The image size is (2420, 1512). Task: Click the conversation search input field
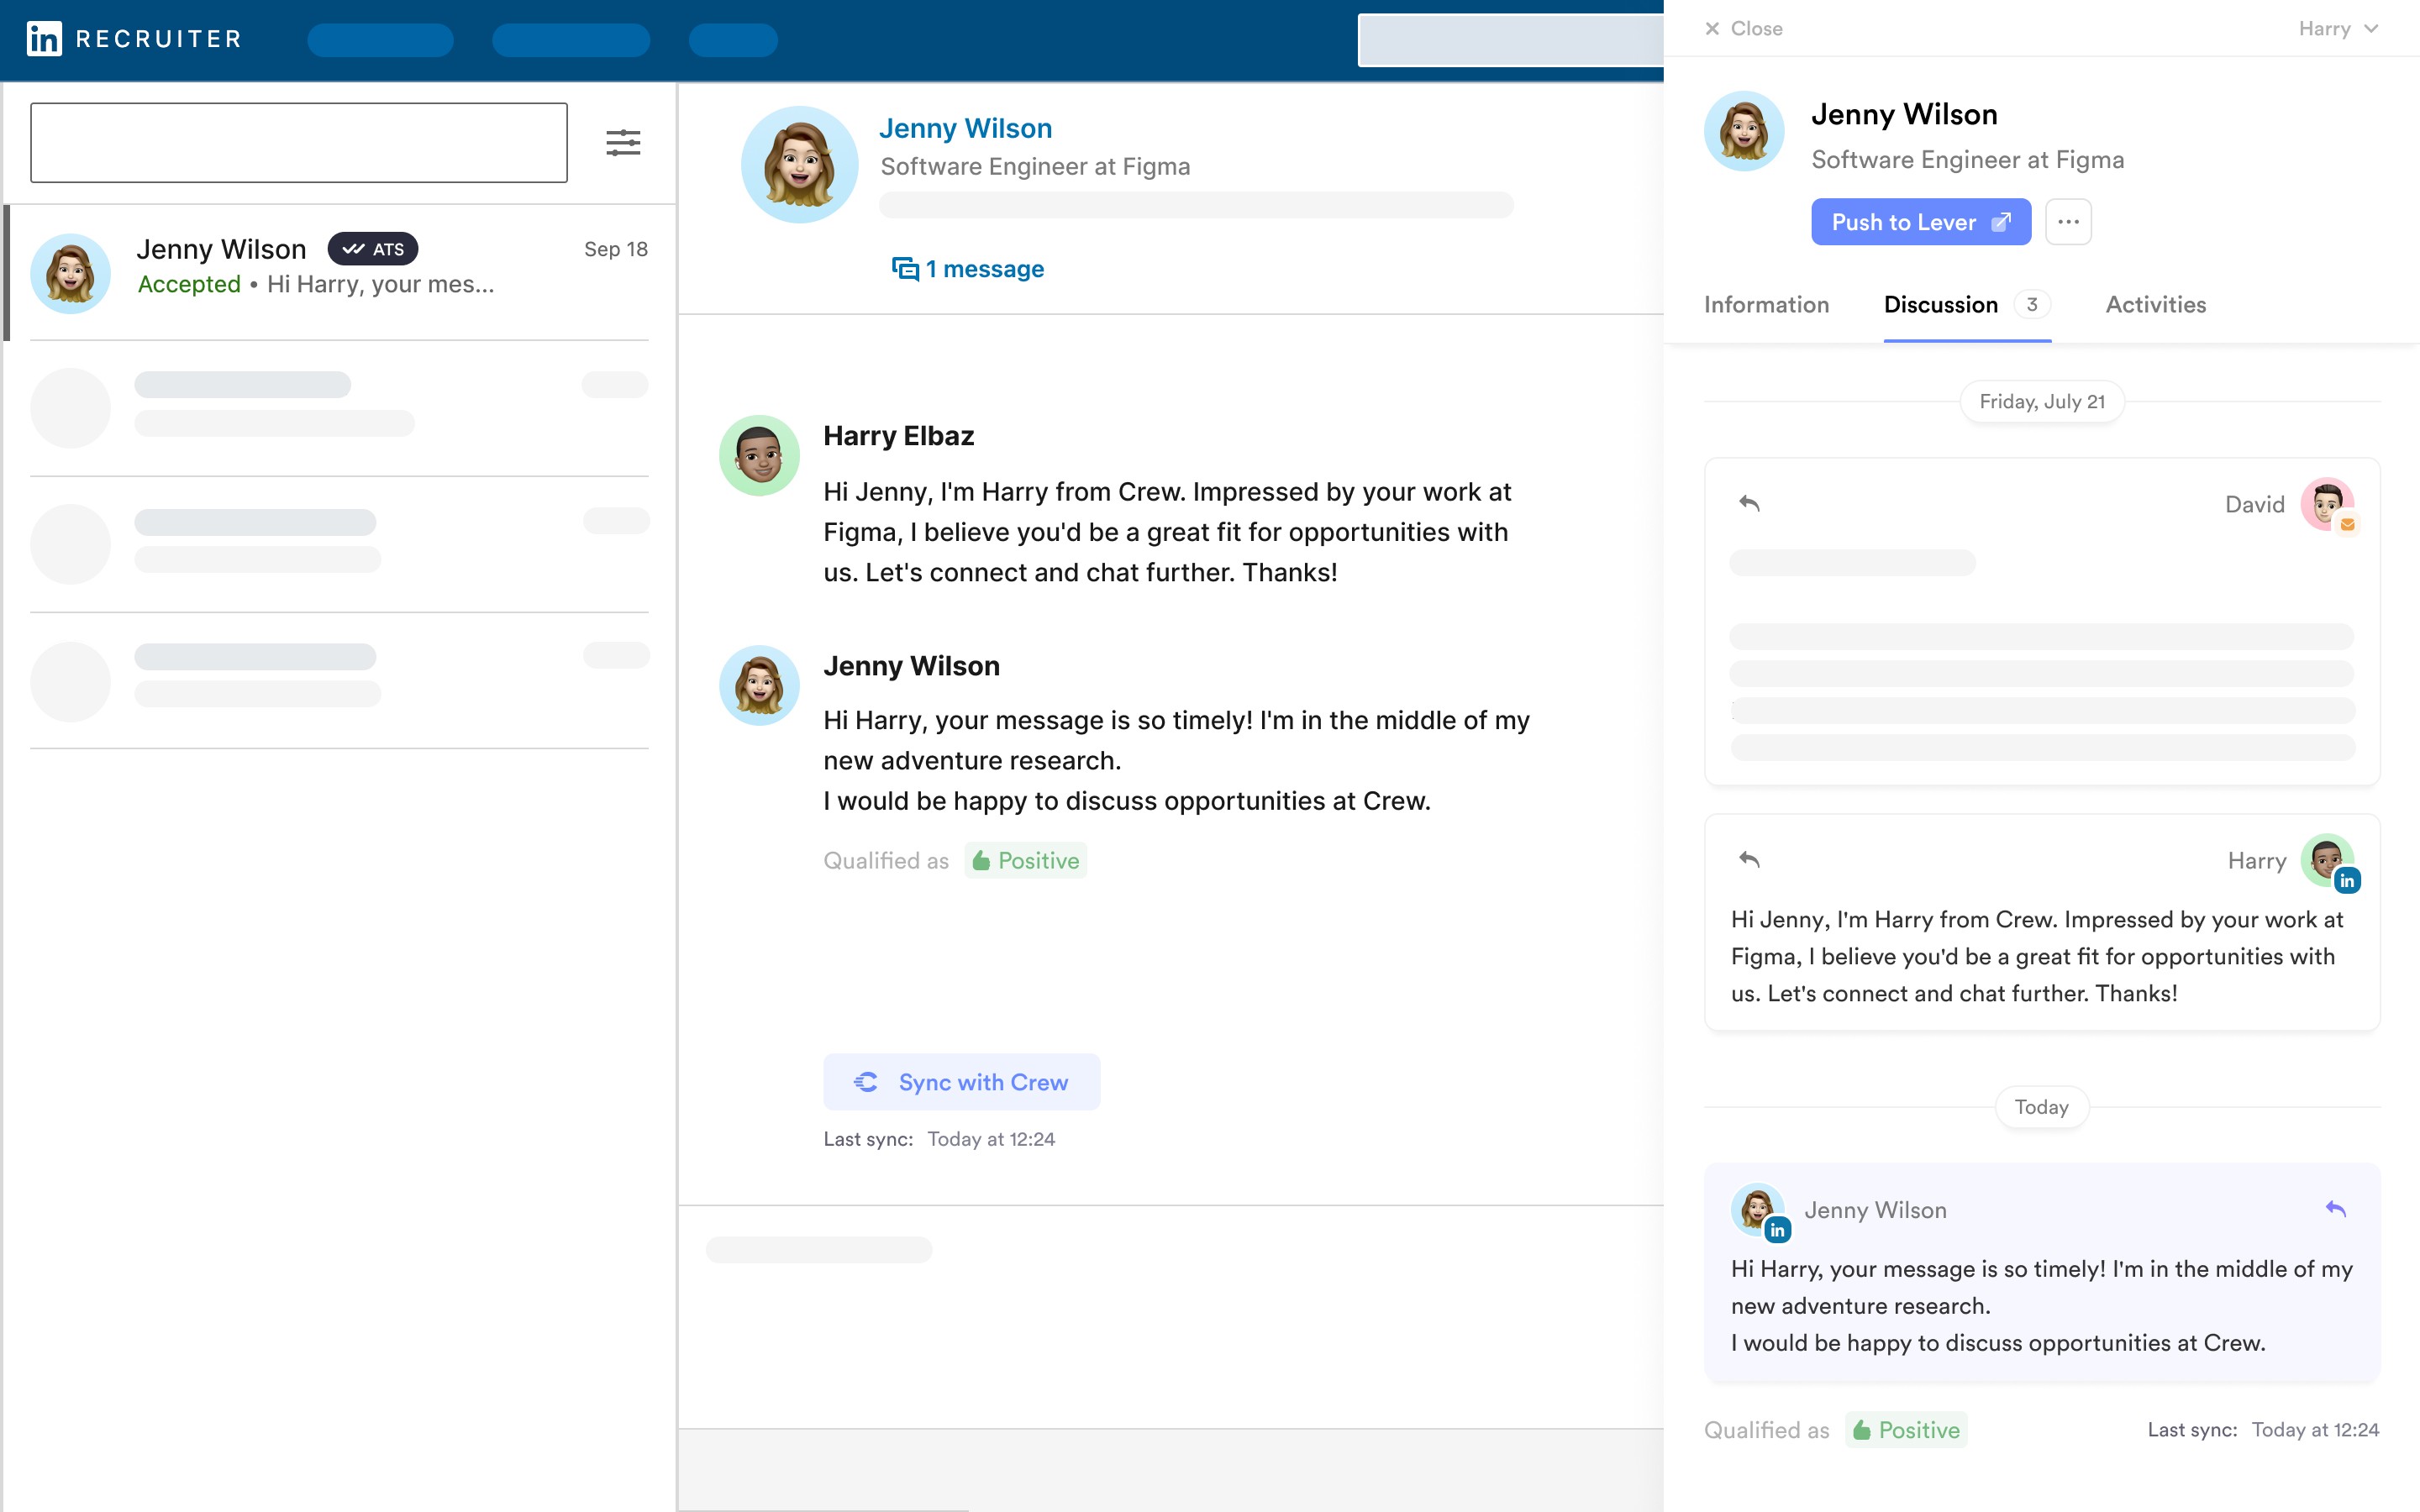click(x=299, y=142)
